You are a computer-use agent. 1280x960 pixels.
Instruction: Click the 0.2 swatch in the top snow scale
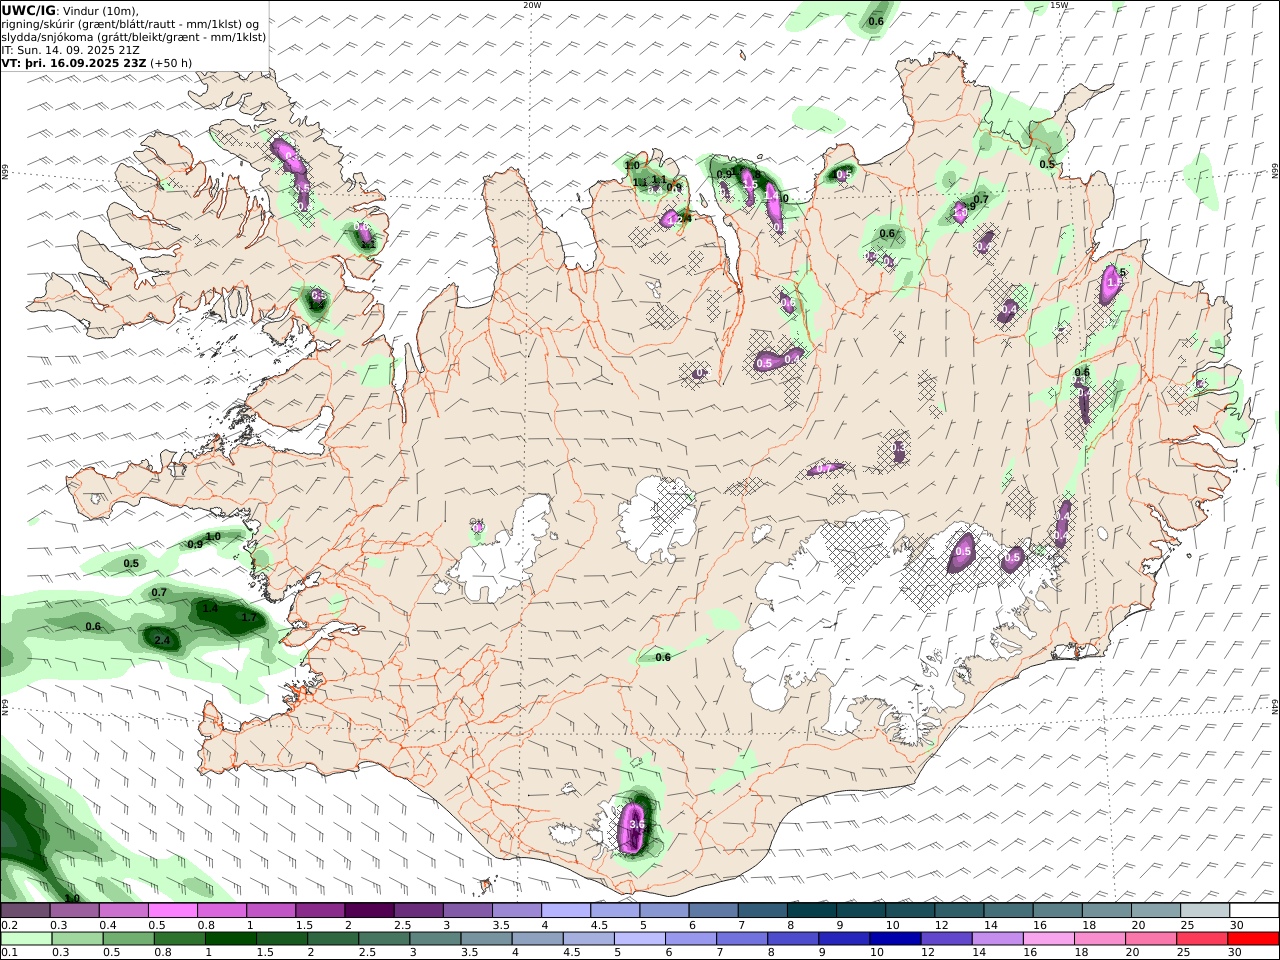[x=25, y=911]
